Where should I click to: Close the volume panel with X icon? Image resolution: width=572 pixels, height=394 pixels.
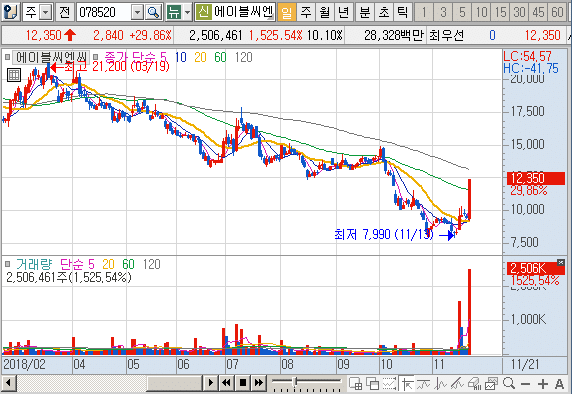(561, 262)
